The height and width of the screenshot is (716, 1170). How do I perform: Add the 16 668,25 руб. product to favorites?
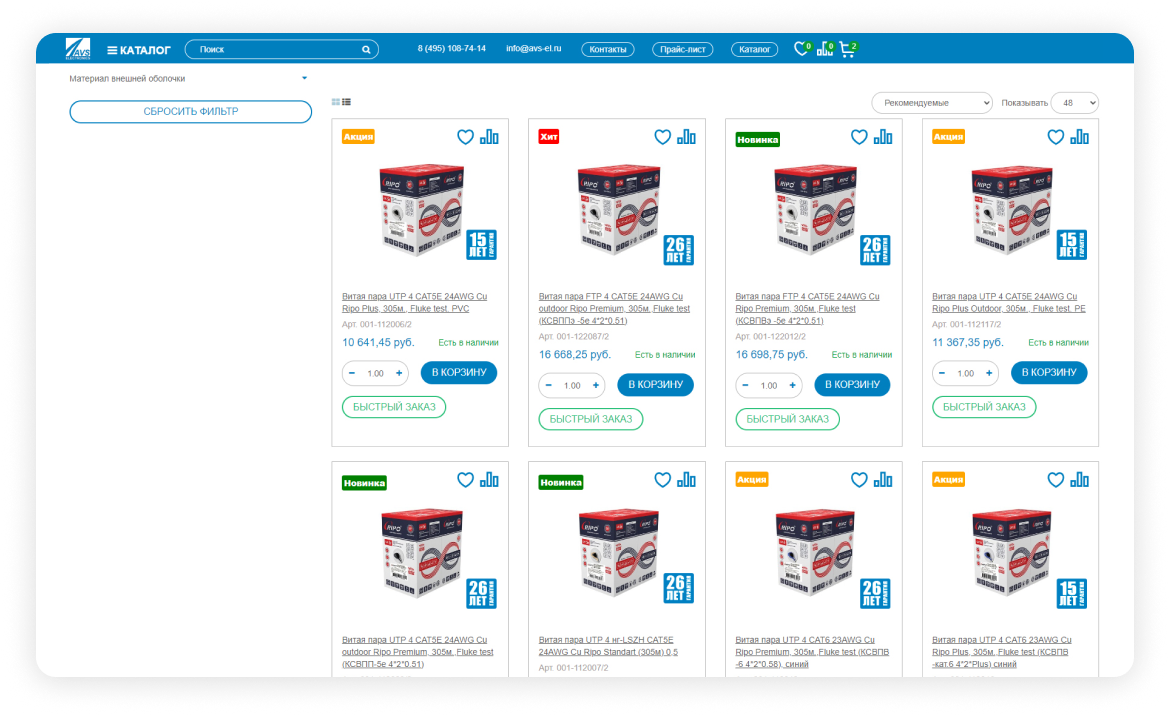click(x=662, y=137)
